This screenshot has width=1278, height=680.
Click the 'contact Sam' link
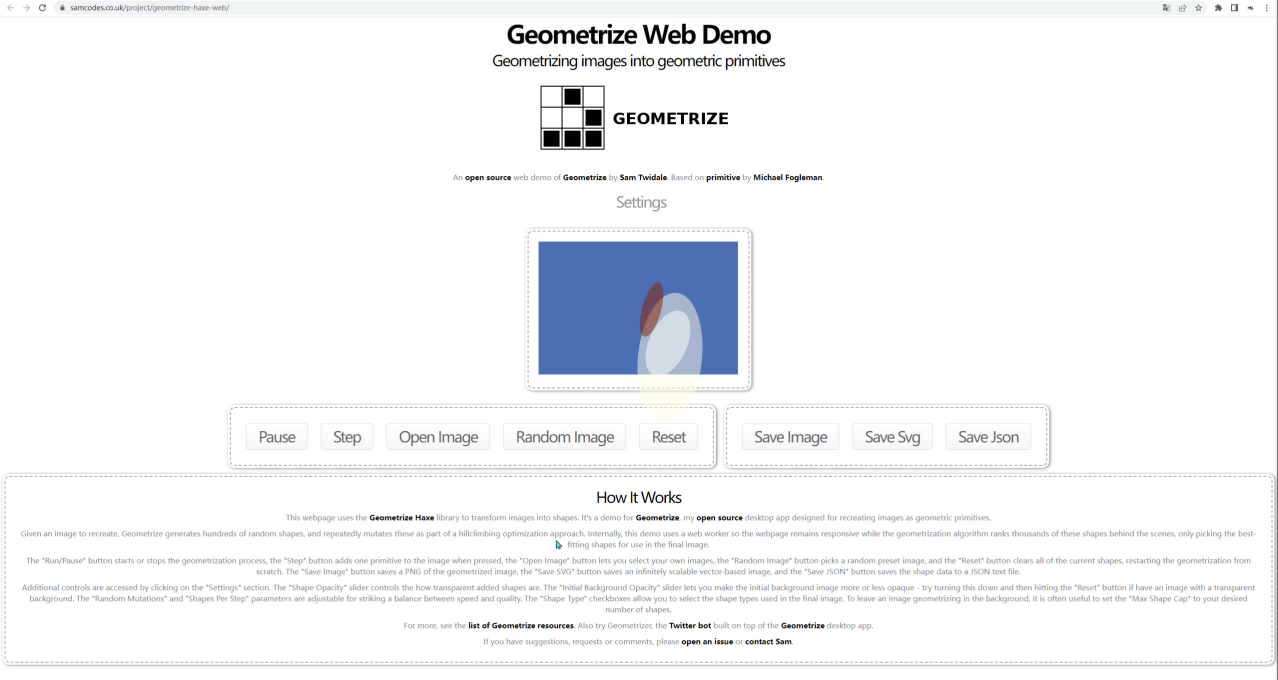(769, 642)
